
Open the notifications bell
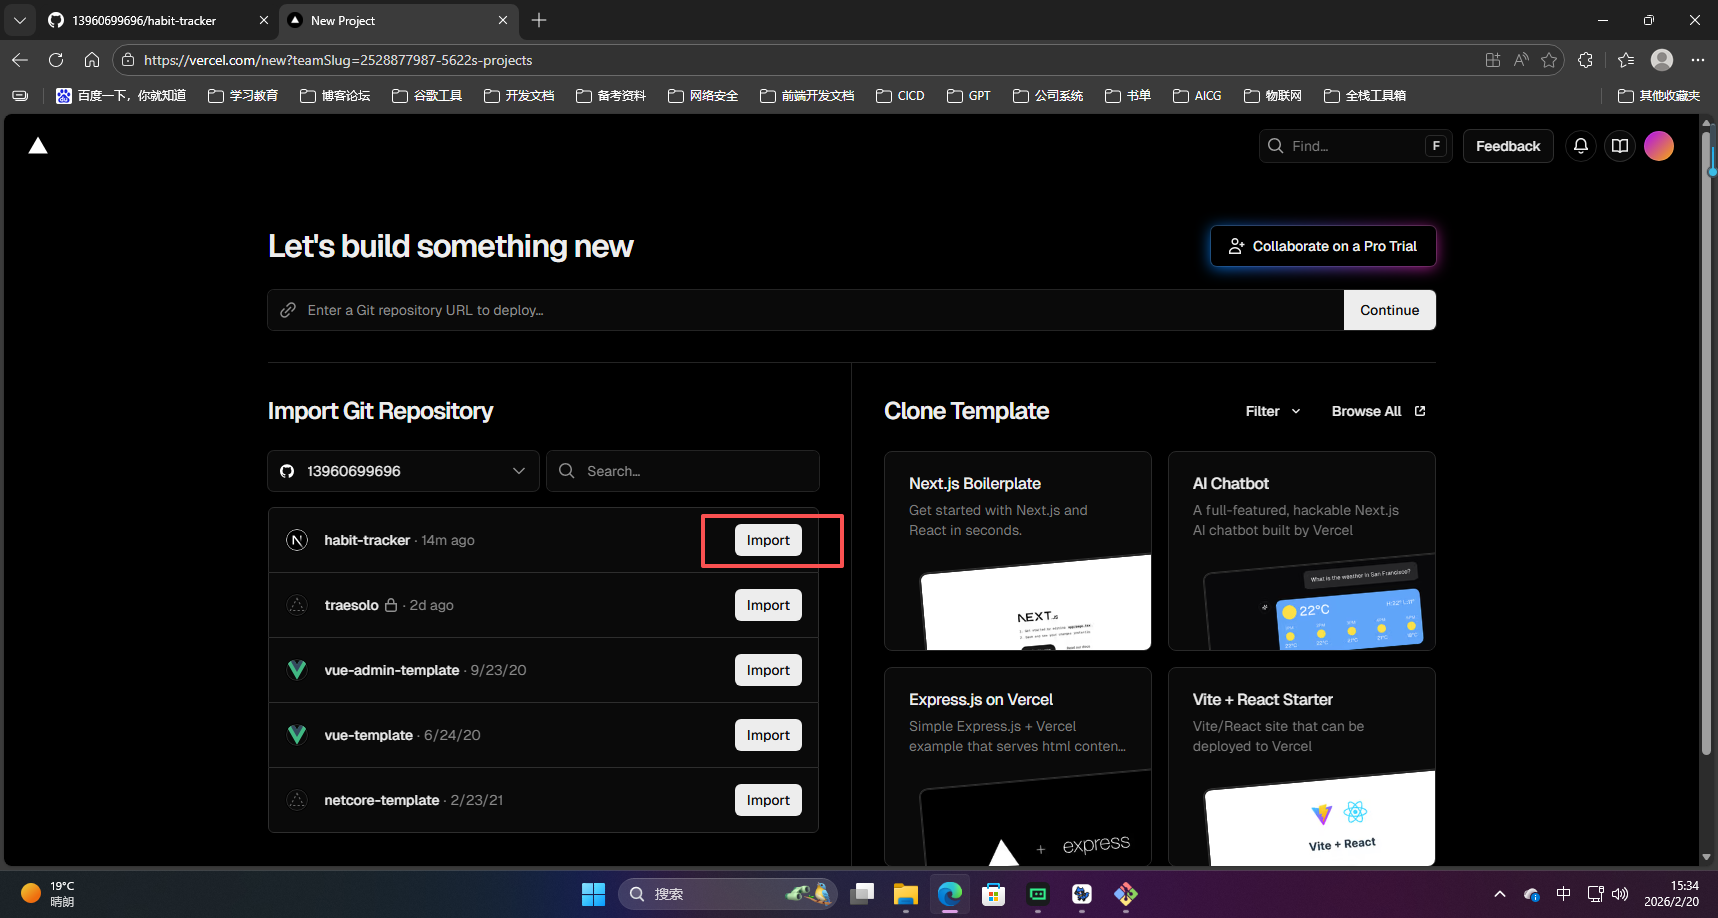(1581, 146)
